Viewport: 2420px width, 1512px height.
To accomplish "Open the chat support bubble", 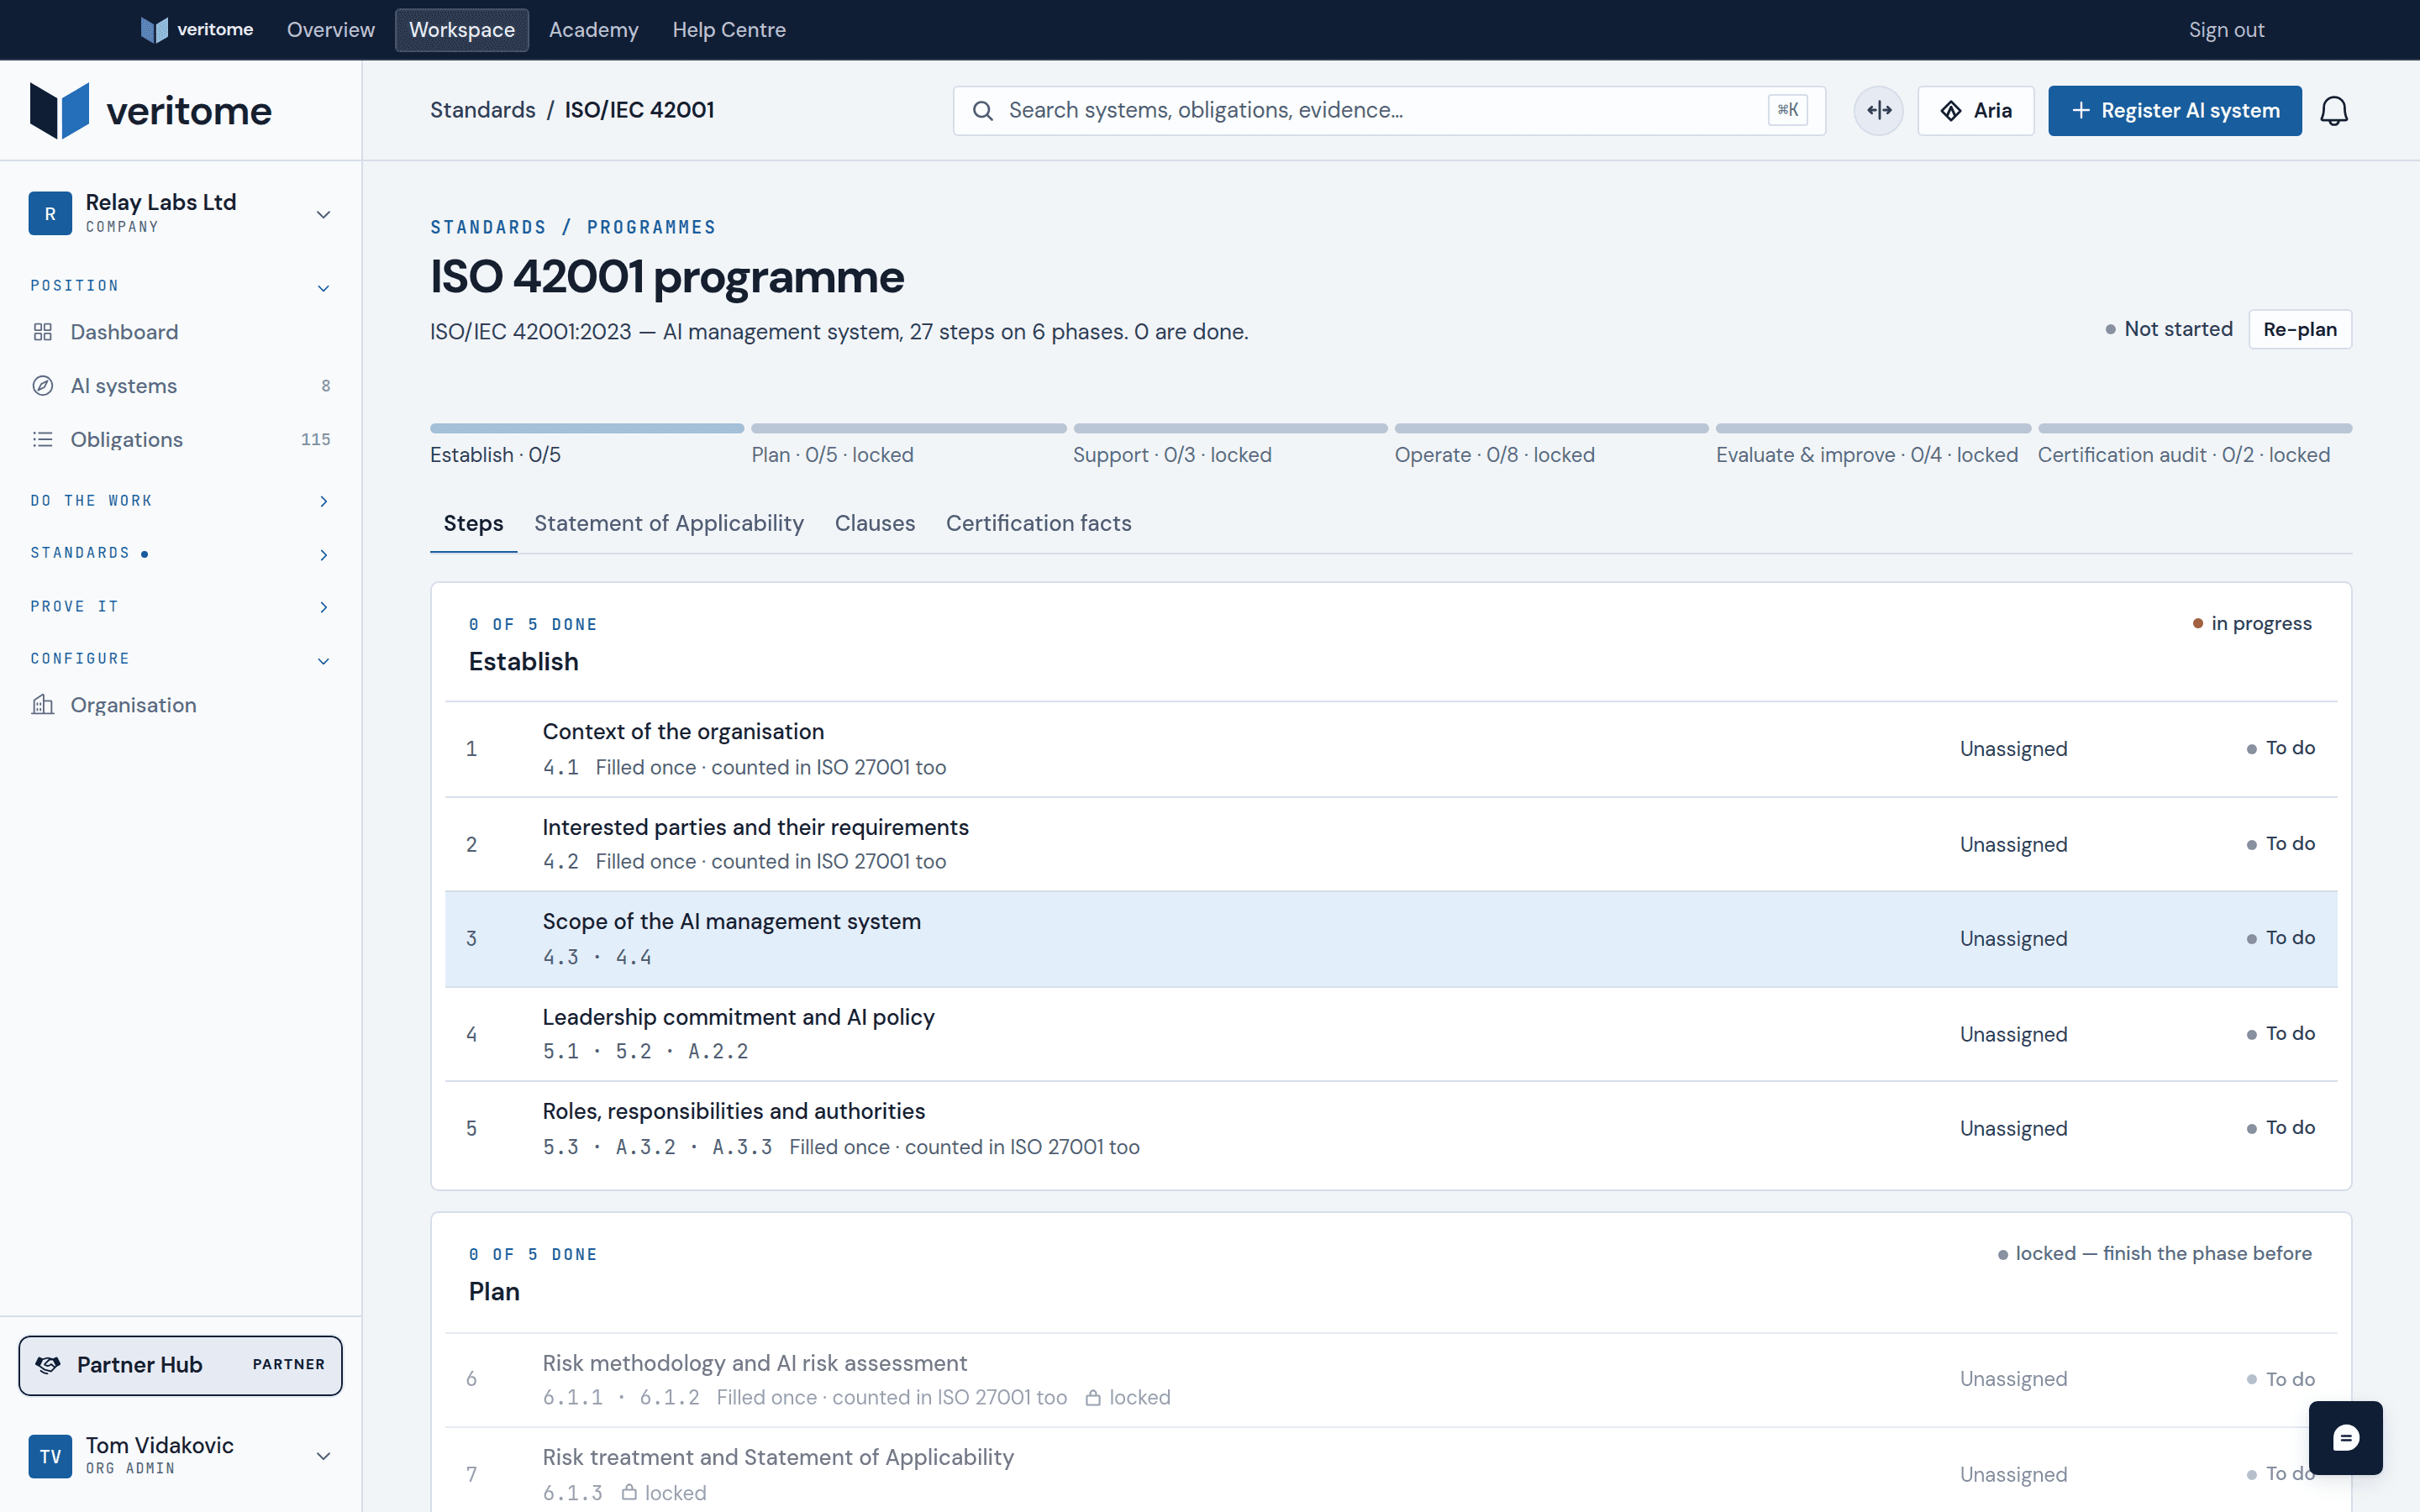I will [2345, 1437].
